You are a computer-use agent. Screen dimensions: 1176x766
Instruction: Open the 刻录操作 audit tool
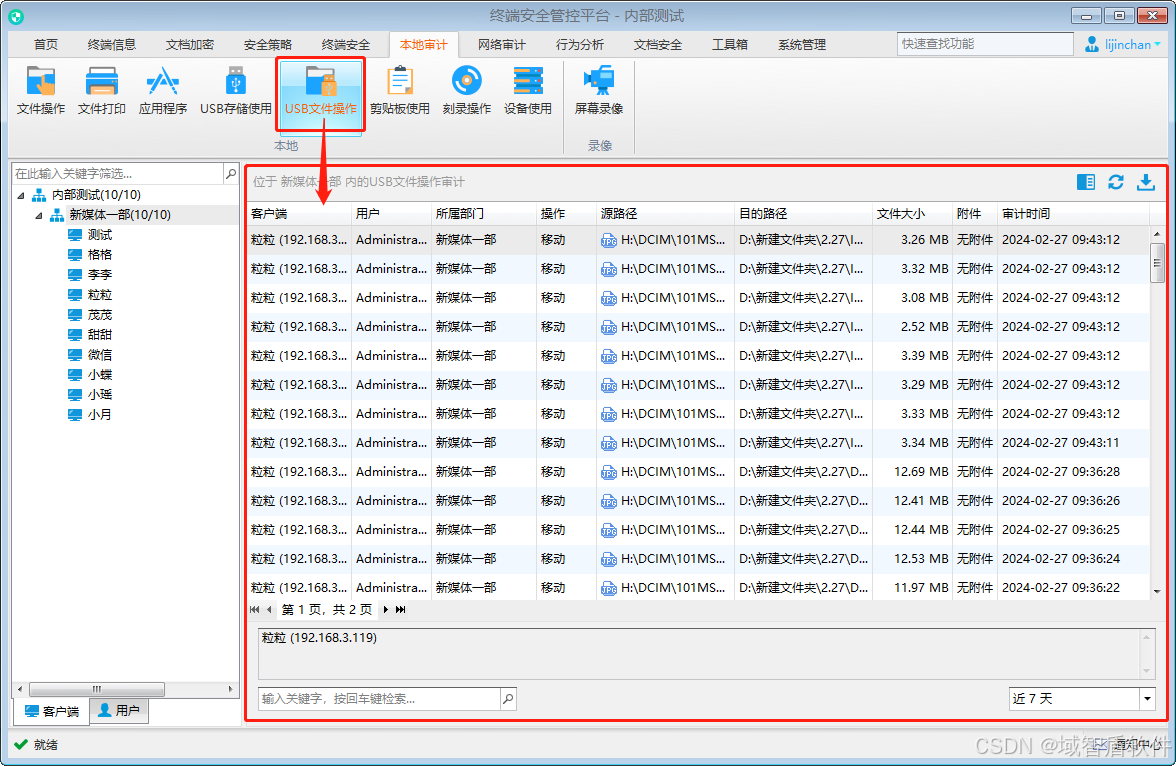click(x=466, y=91)
